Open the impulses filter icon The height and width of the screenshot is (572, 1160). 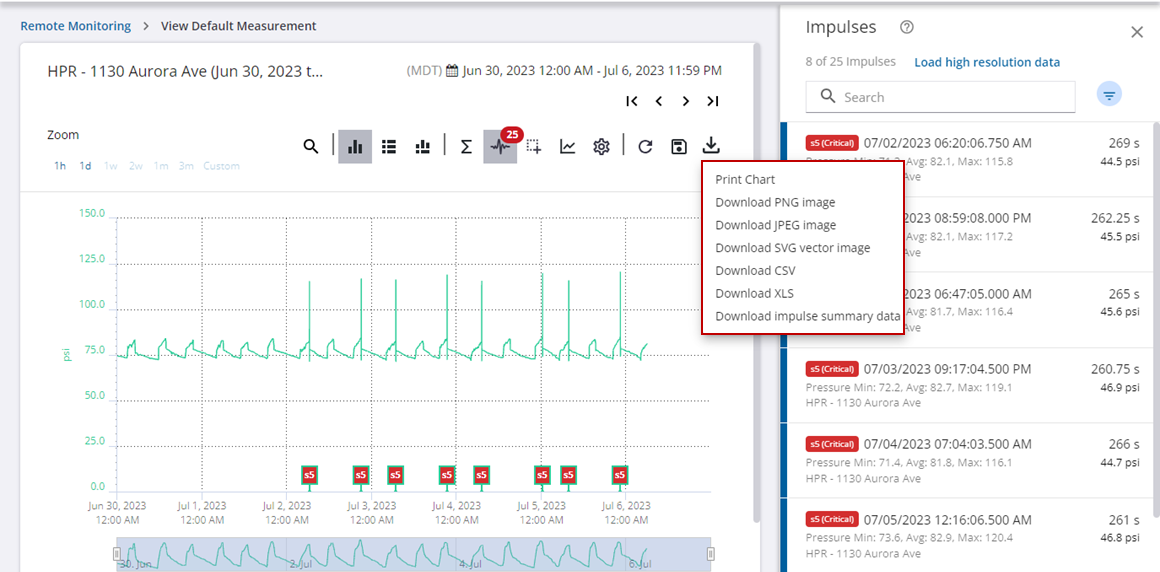(x=1109, y=95)
